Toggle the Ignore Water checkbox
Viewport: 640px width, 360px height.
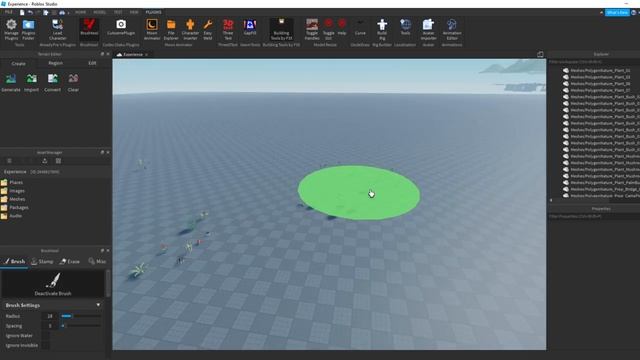45,336
